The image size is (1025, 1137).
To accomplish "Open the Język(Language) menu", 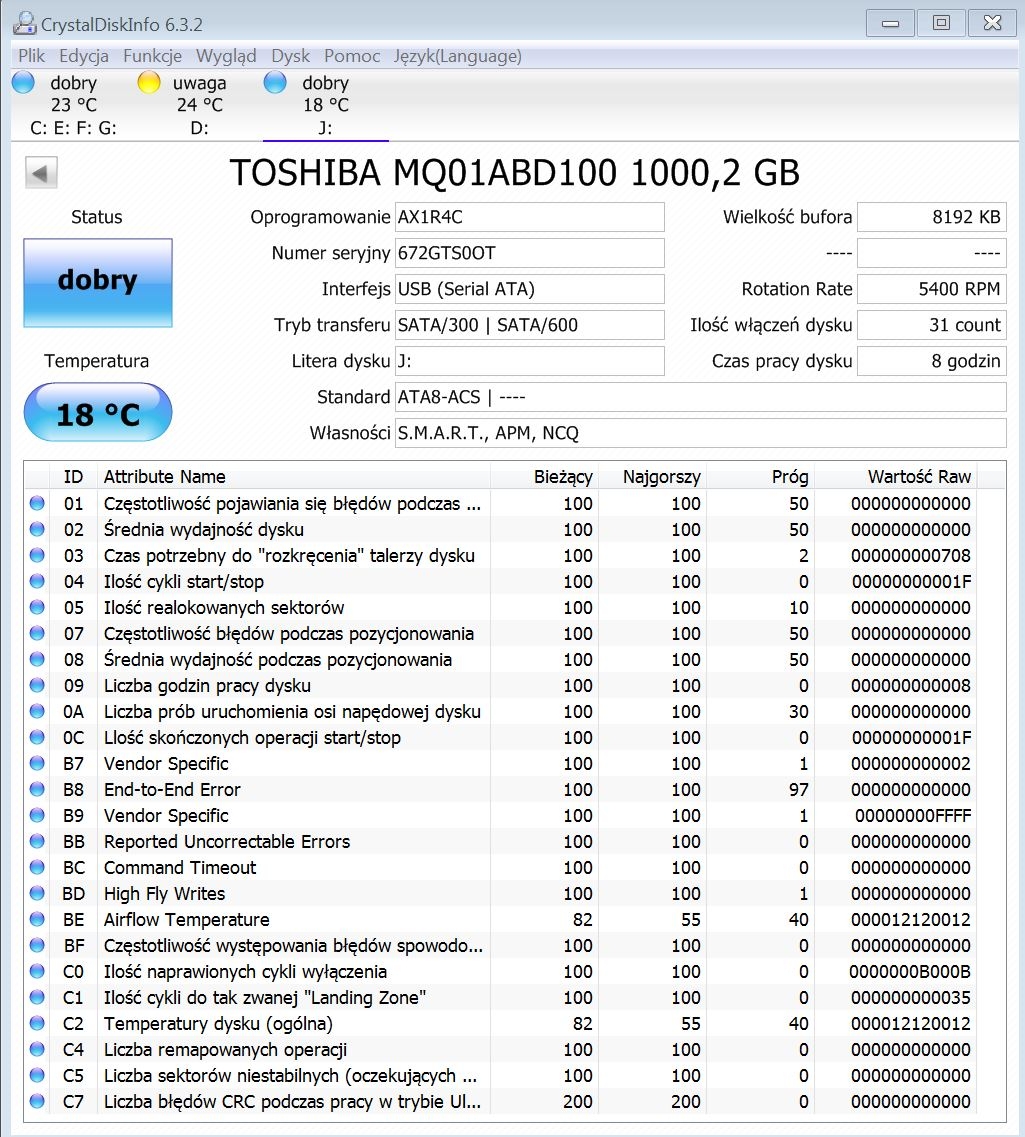I will 457,56.
